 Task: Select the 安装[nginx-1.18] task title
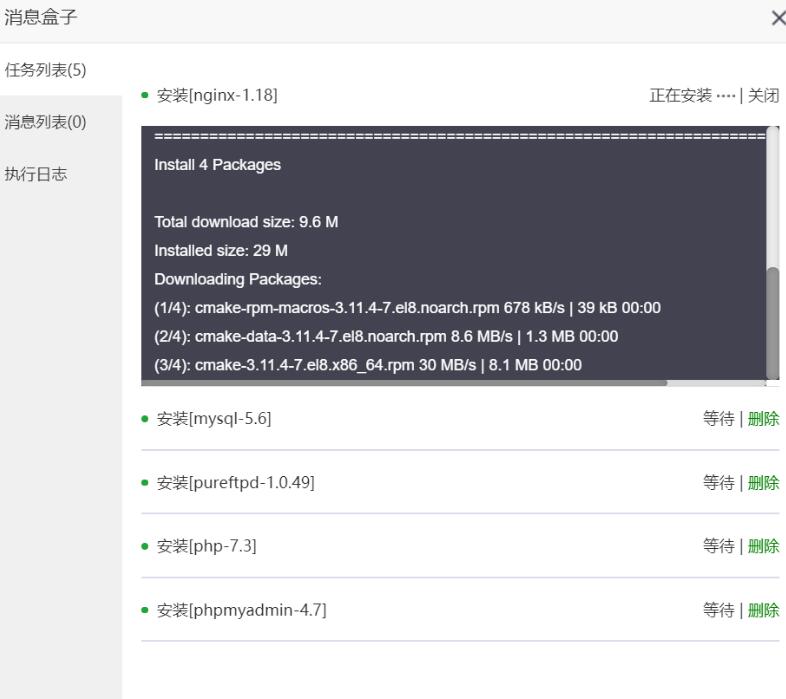(217, 95)
